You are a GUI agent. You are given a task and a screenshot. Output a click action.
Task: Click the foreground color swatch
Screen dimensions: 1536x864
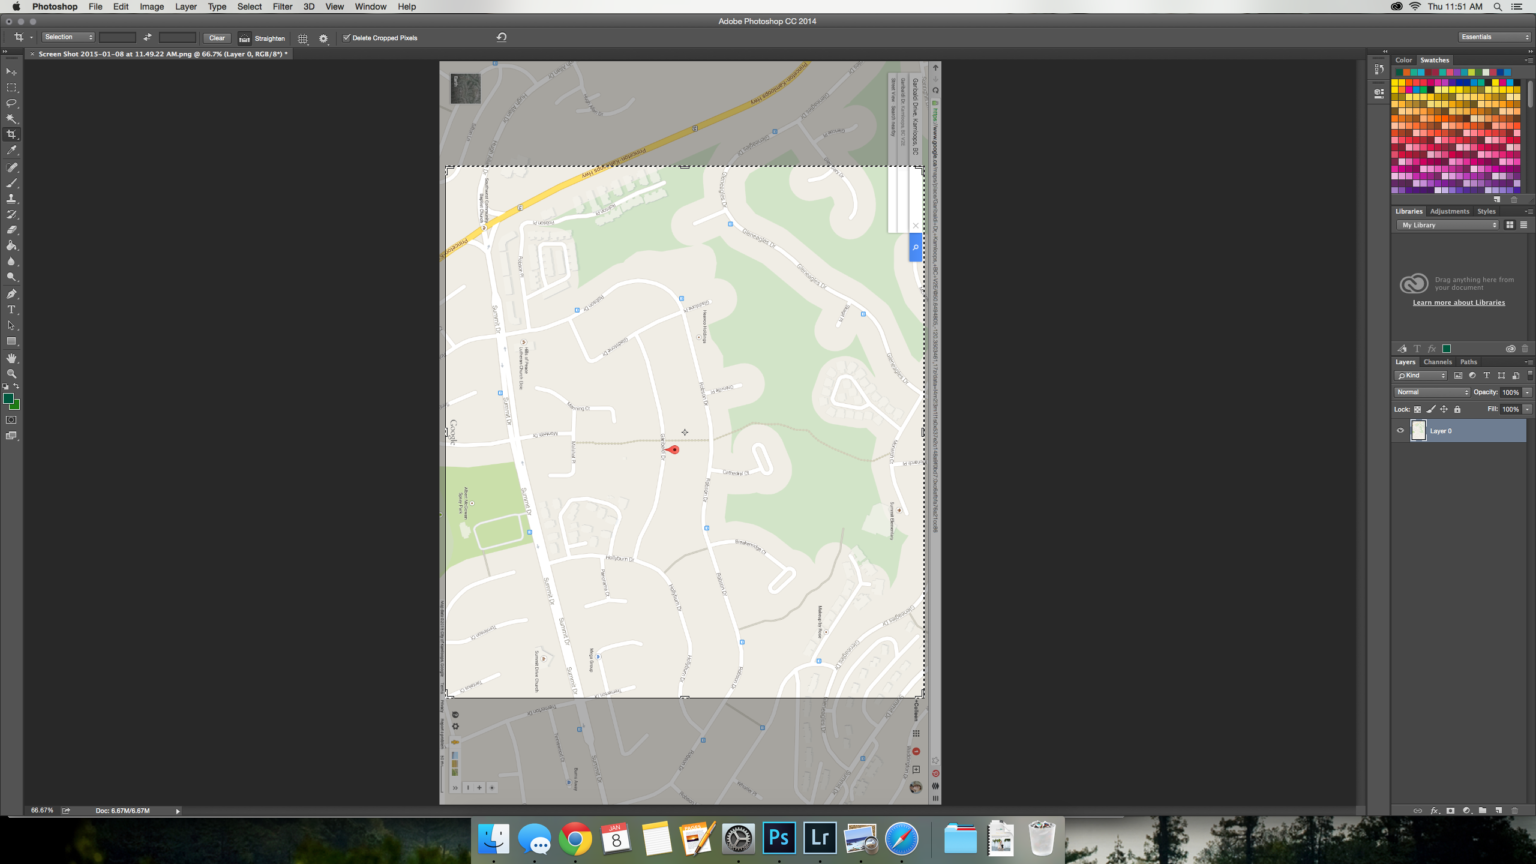click(8, 398)
